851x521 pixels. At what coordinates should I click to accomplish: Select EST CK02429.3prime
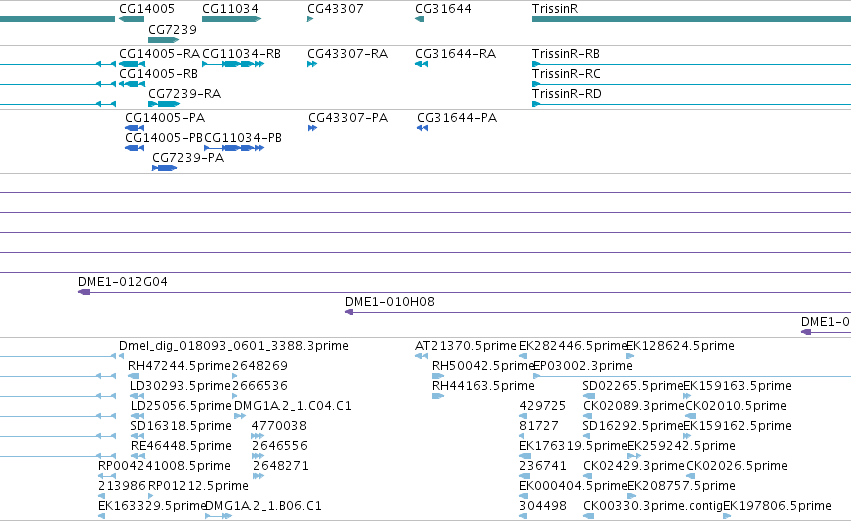633,466
